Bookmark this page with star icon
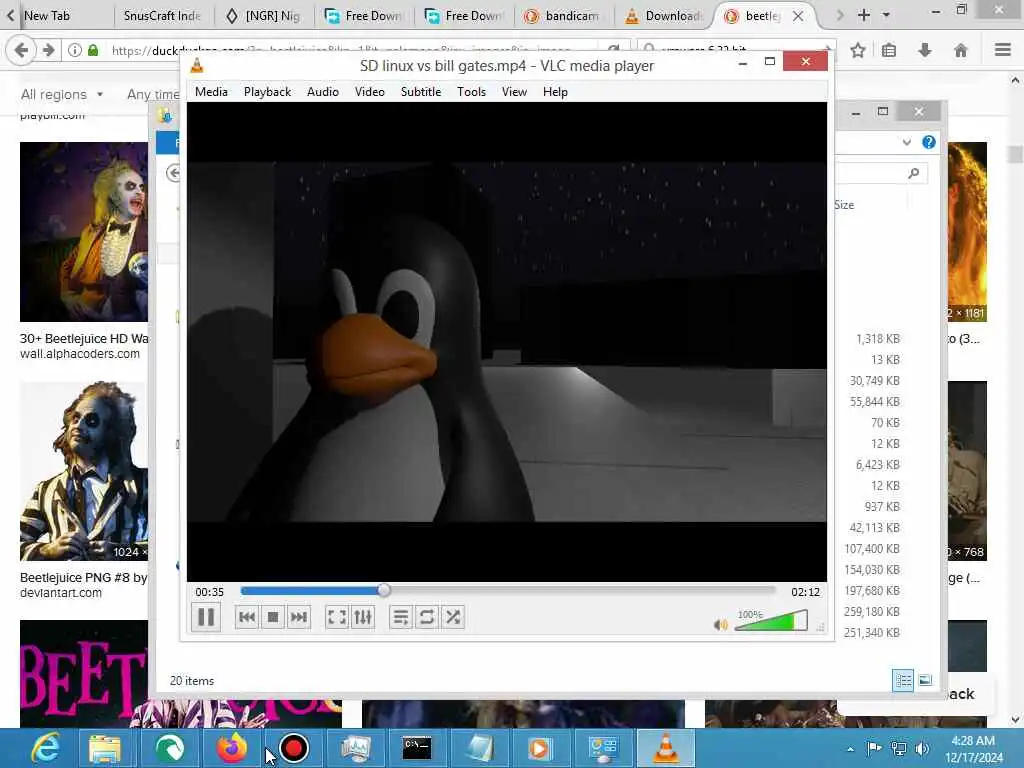 coord(857,50)
